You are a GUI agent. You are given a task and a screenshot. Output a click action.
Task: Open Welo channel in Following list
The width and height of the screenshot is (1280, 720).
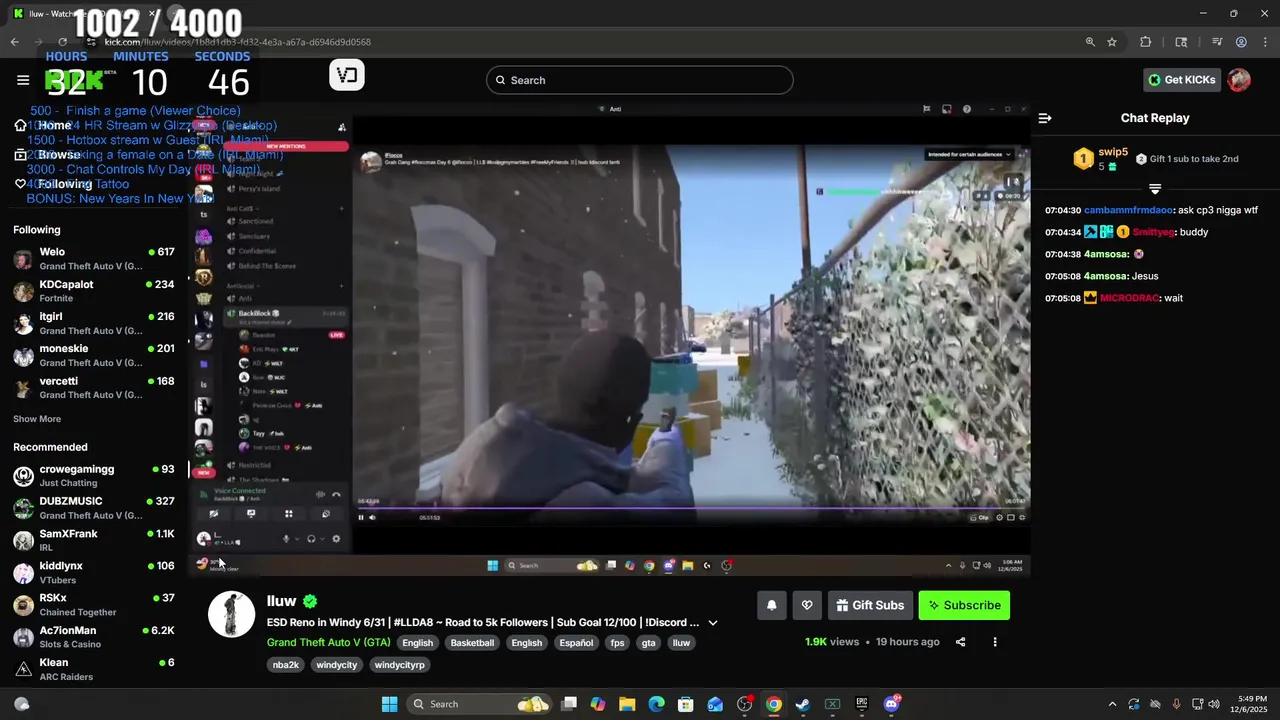point(96,259)
